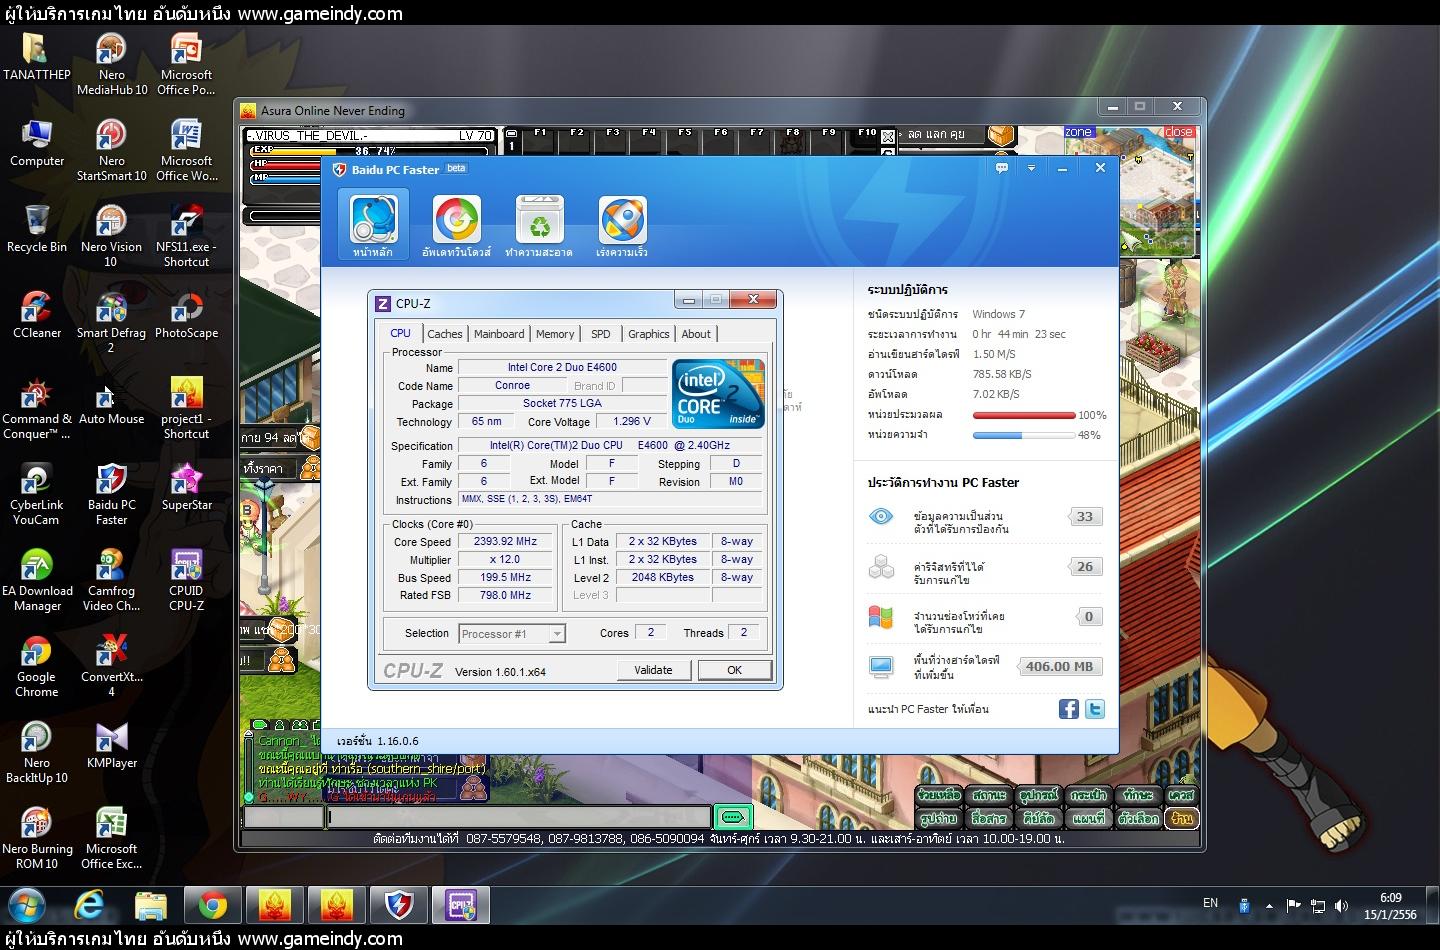1440x950 pixels.
Task: Open Internet Explorer from the taskbar
Action: tap(89, 906)
